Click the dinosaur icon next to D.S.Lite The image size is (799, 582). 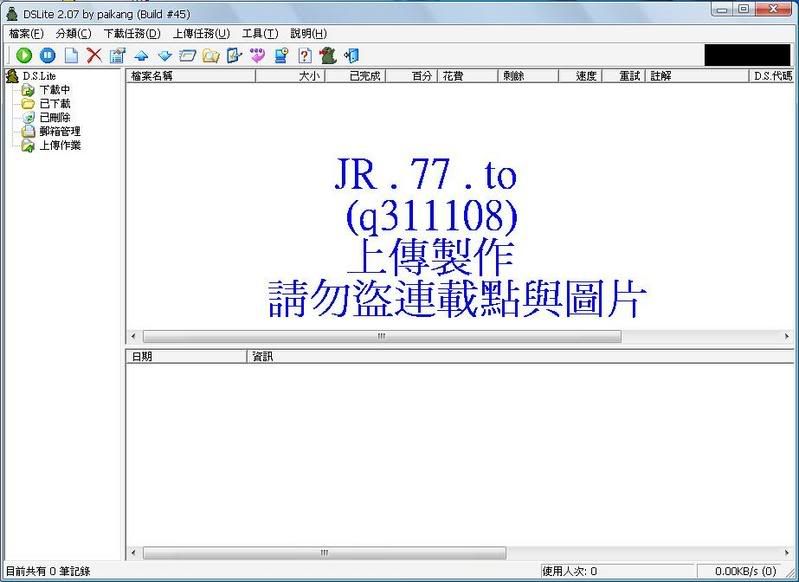[12, 76]
